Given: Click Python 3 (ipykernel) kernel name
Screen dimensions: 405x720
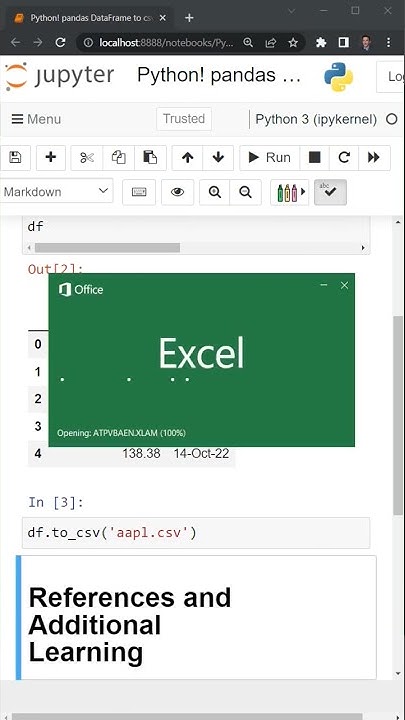Looking at the screenshot, I should click(x=316, y=119).
